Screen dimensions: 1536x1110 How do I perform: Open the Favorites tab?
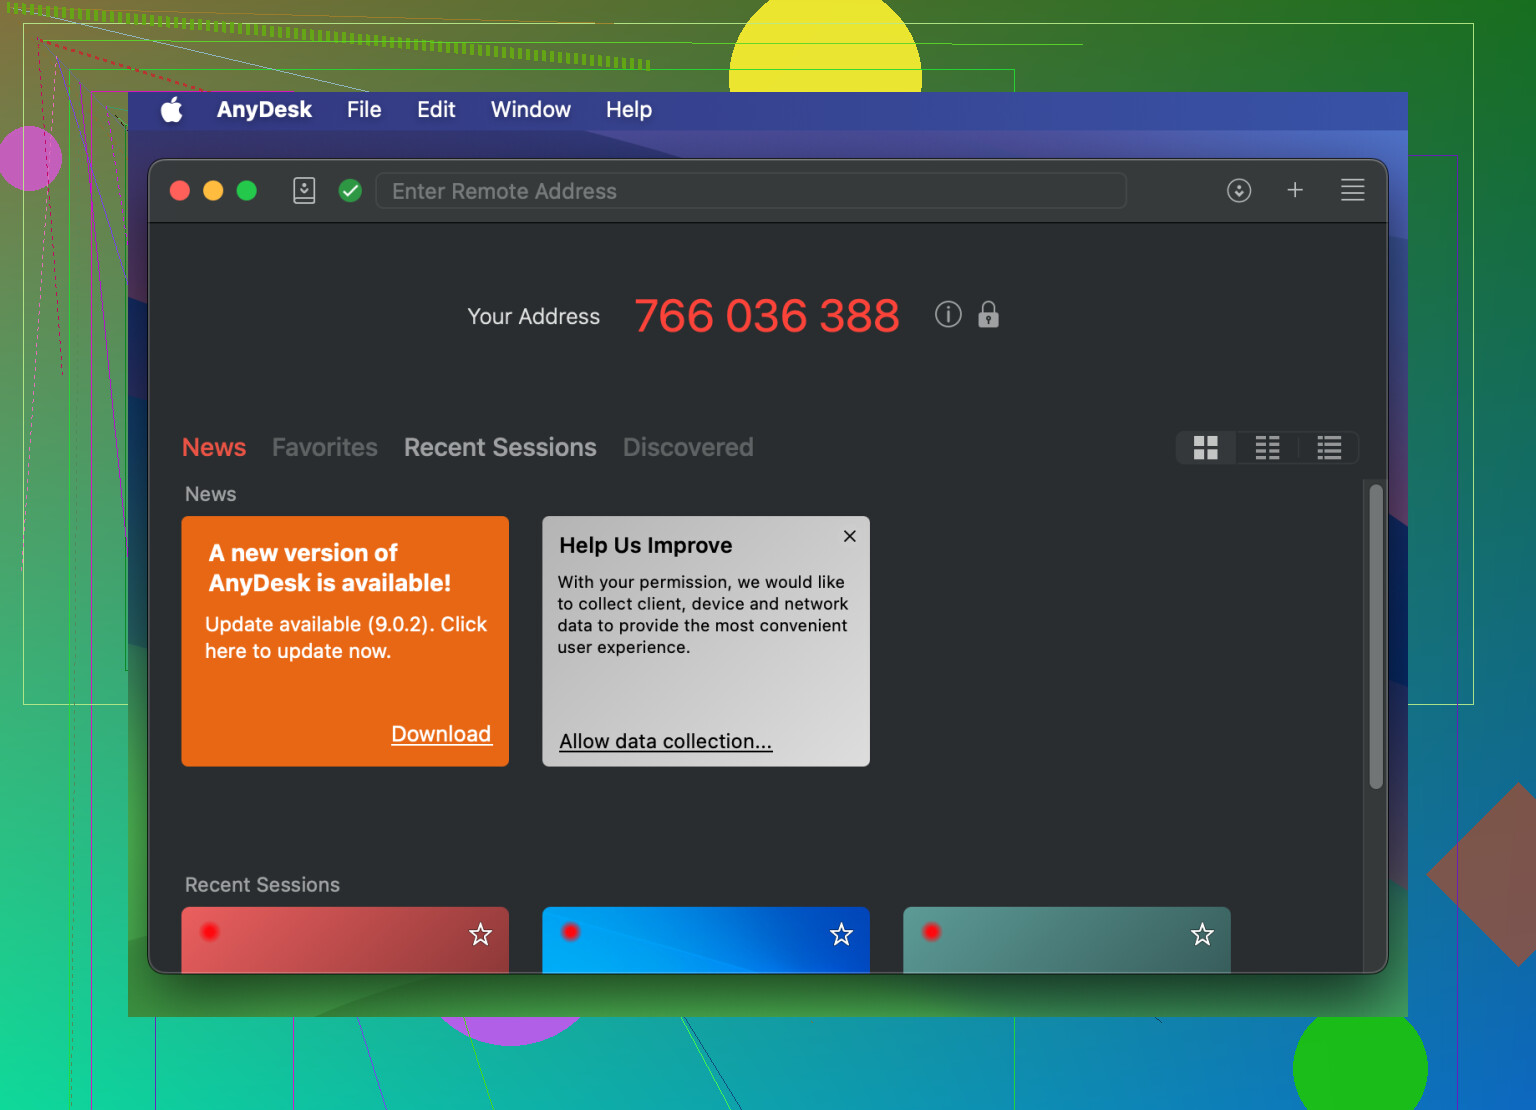click(325, 447)
